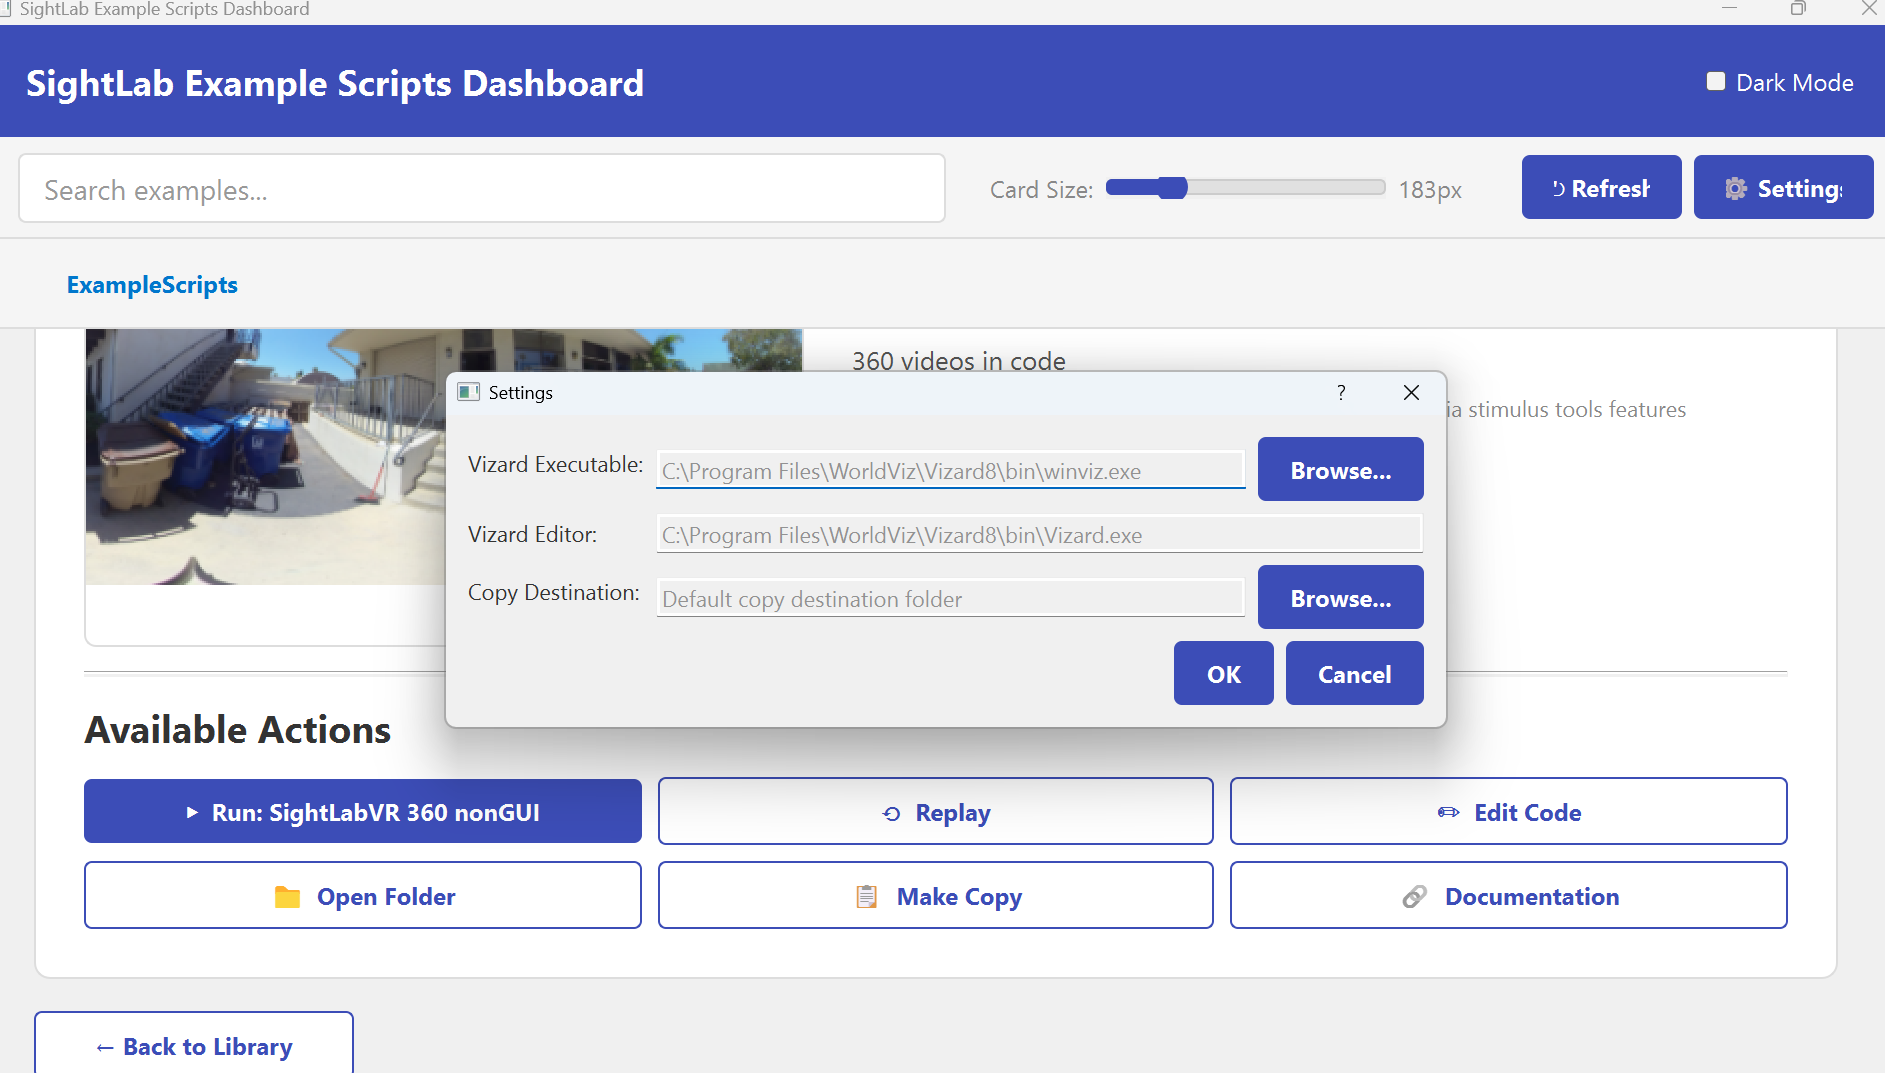The height and width of the screenshot is (1073, 1885).
Task: Click the Vizard Executable path field
Action: pos(950,471)
